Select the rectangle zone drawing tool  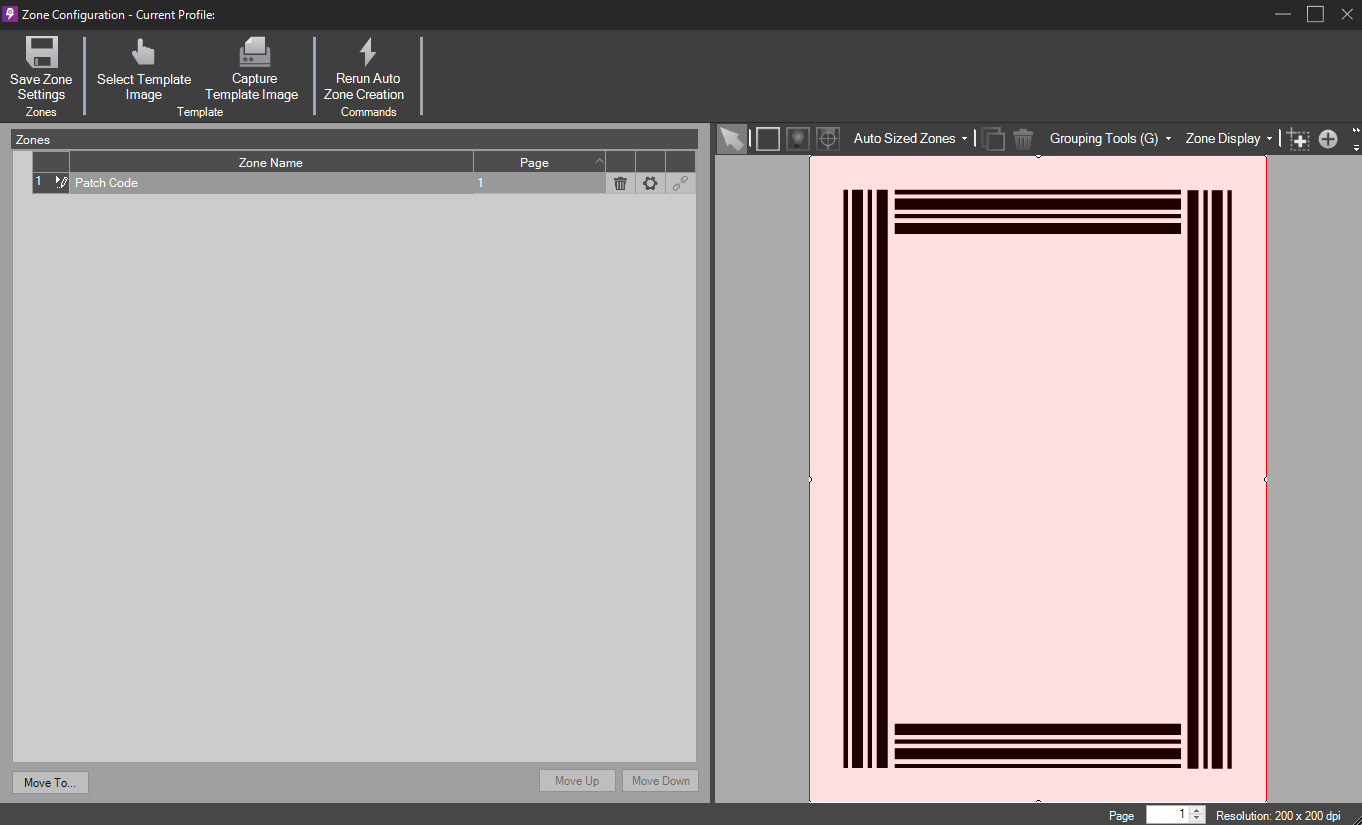[x=767, y=139]
